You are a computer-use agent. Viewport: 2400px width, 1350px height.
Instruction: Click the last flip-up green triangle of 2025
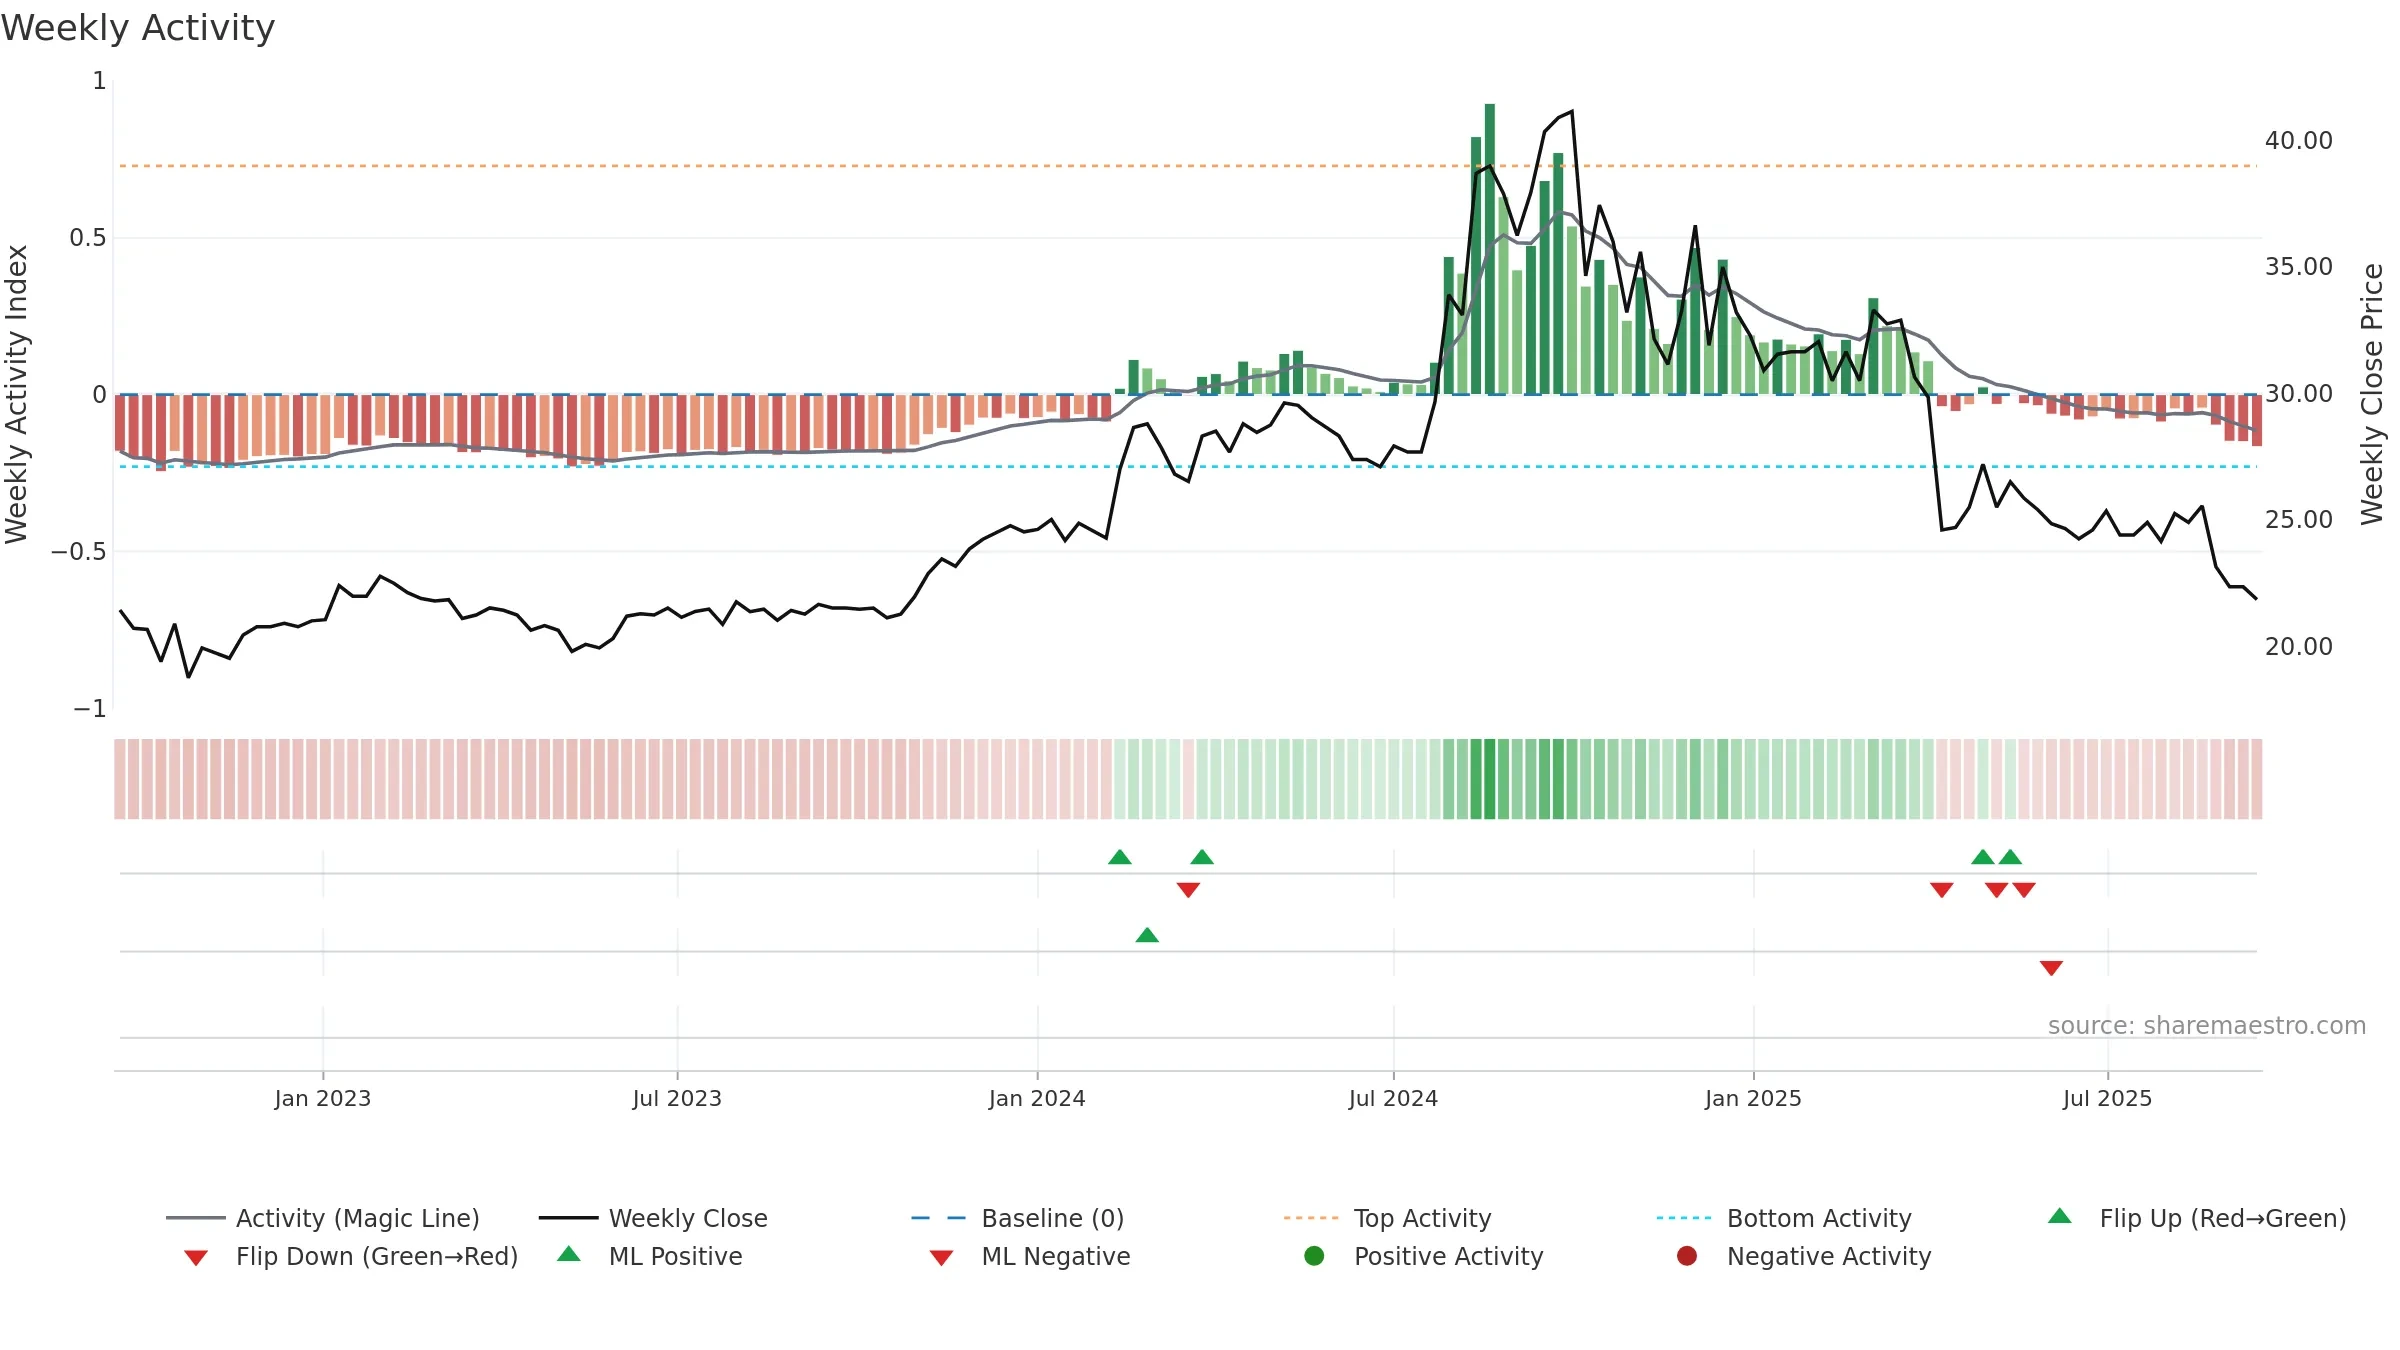coord(2010,857)
